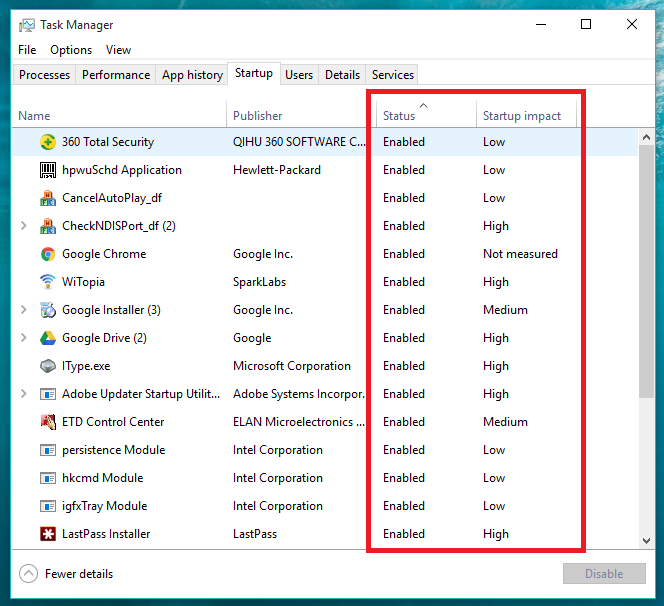Click the Disable button
This screenshot has height=606, width=664.
point(604,574)
